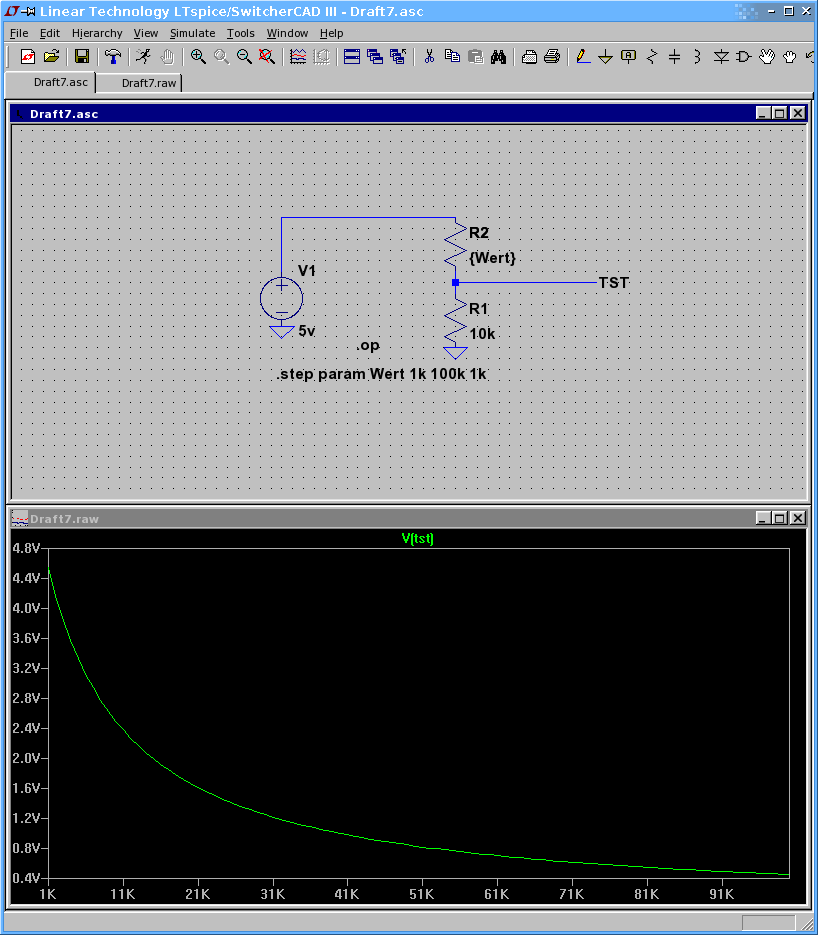Click the 5v value of V1
The width and height of the screenshot is (818, 935).
coord(306,331)
